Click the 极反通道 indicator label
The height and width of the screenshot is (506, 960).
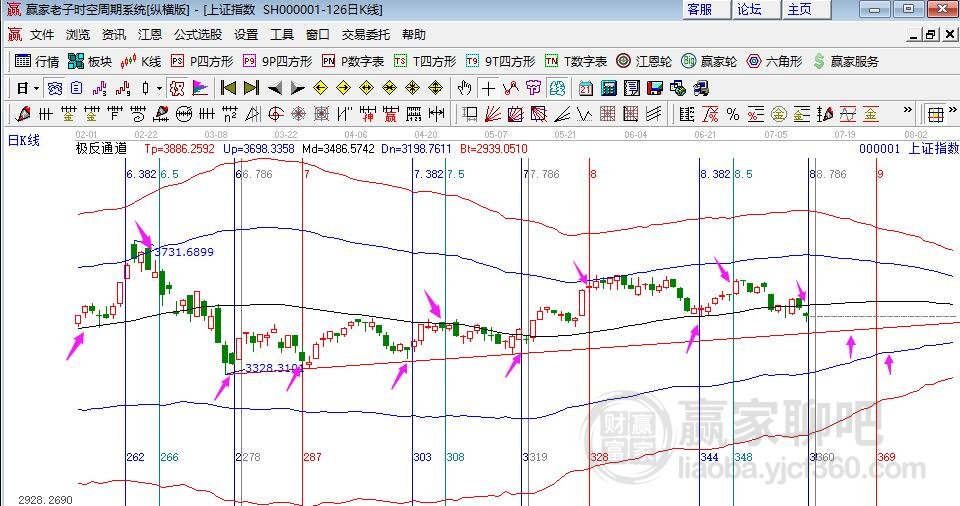tap(101, 148)
